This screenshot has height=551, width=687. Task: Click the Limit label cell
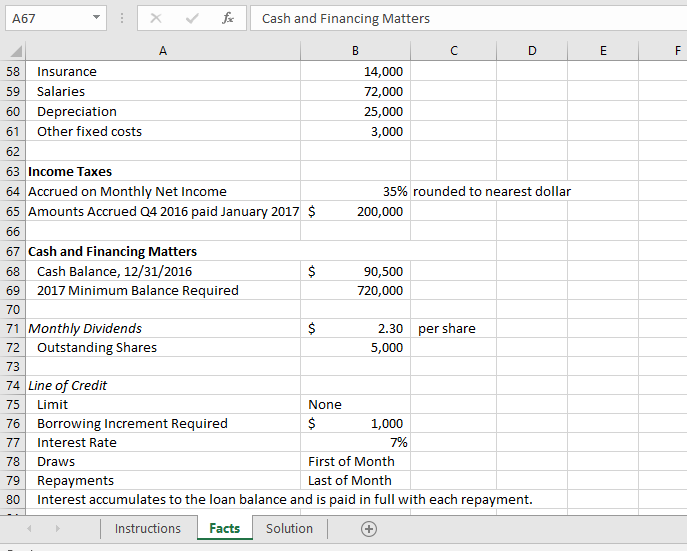(163, 404)
